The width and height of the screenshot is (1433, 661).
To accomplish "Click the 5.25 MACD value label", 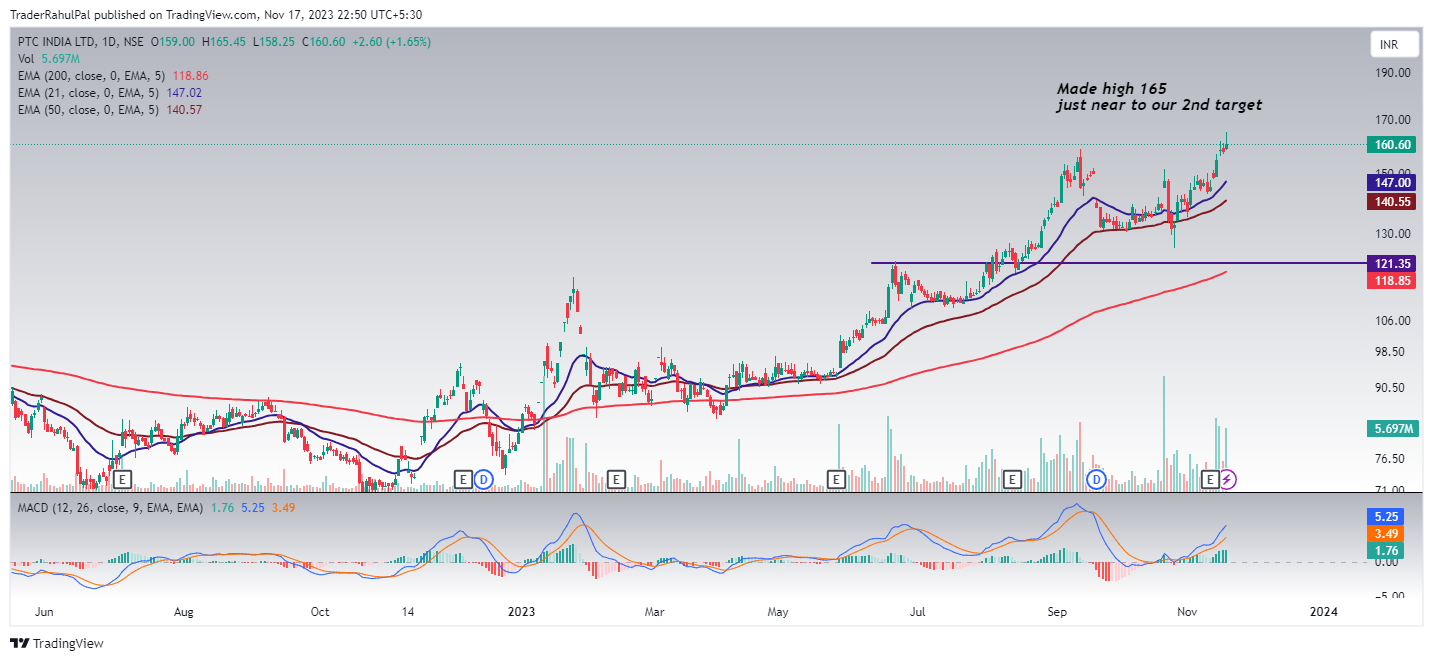I will (1386, 517).
